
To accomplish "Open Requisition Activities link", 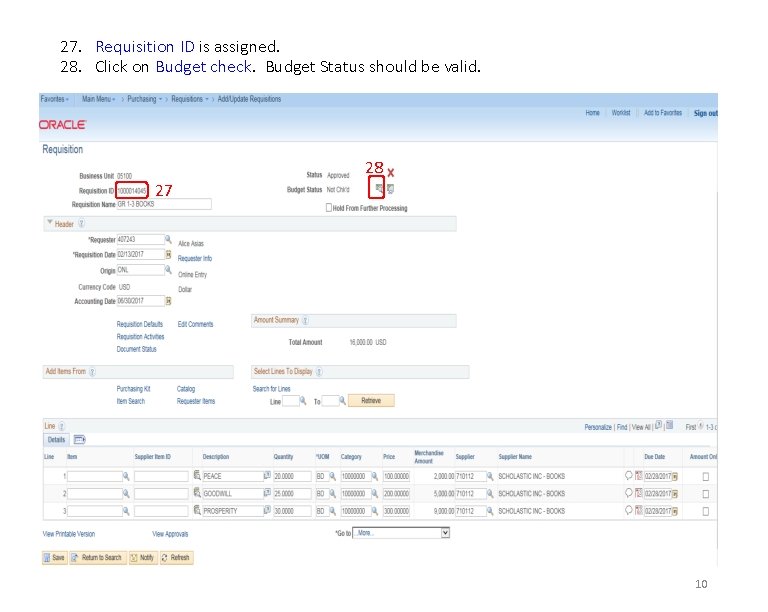I will coord(140,337).
